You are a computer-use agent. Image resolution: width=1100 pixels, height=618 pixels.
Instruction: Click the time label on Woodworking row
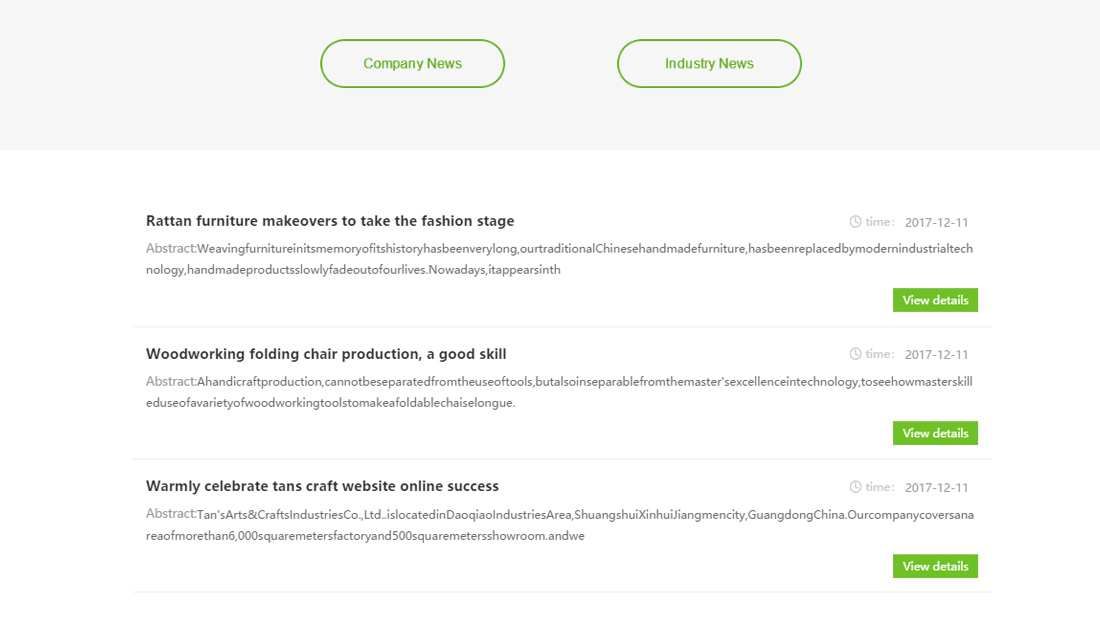pyautogui.click(x=880, y=354)
